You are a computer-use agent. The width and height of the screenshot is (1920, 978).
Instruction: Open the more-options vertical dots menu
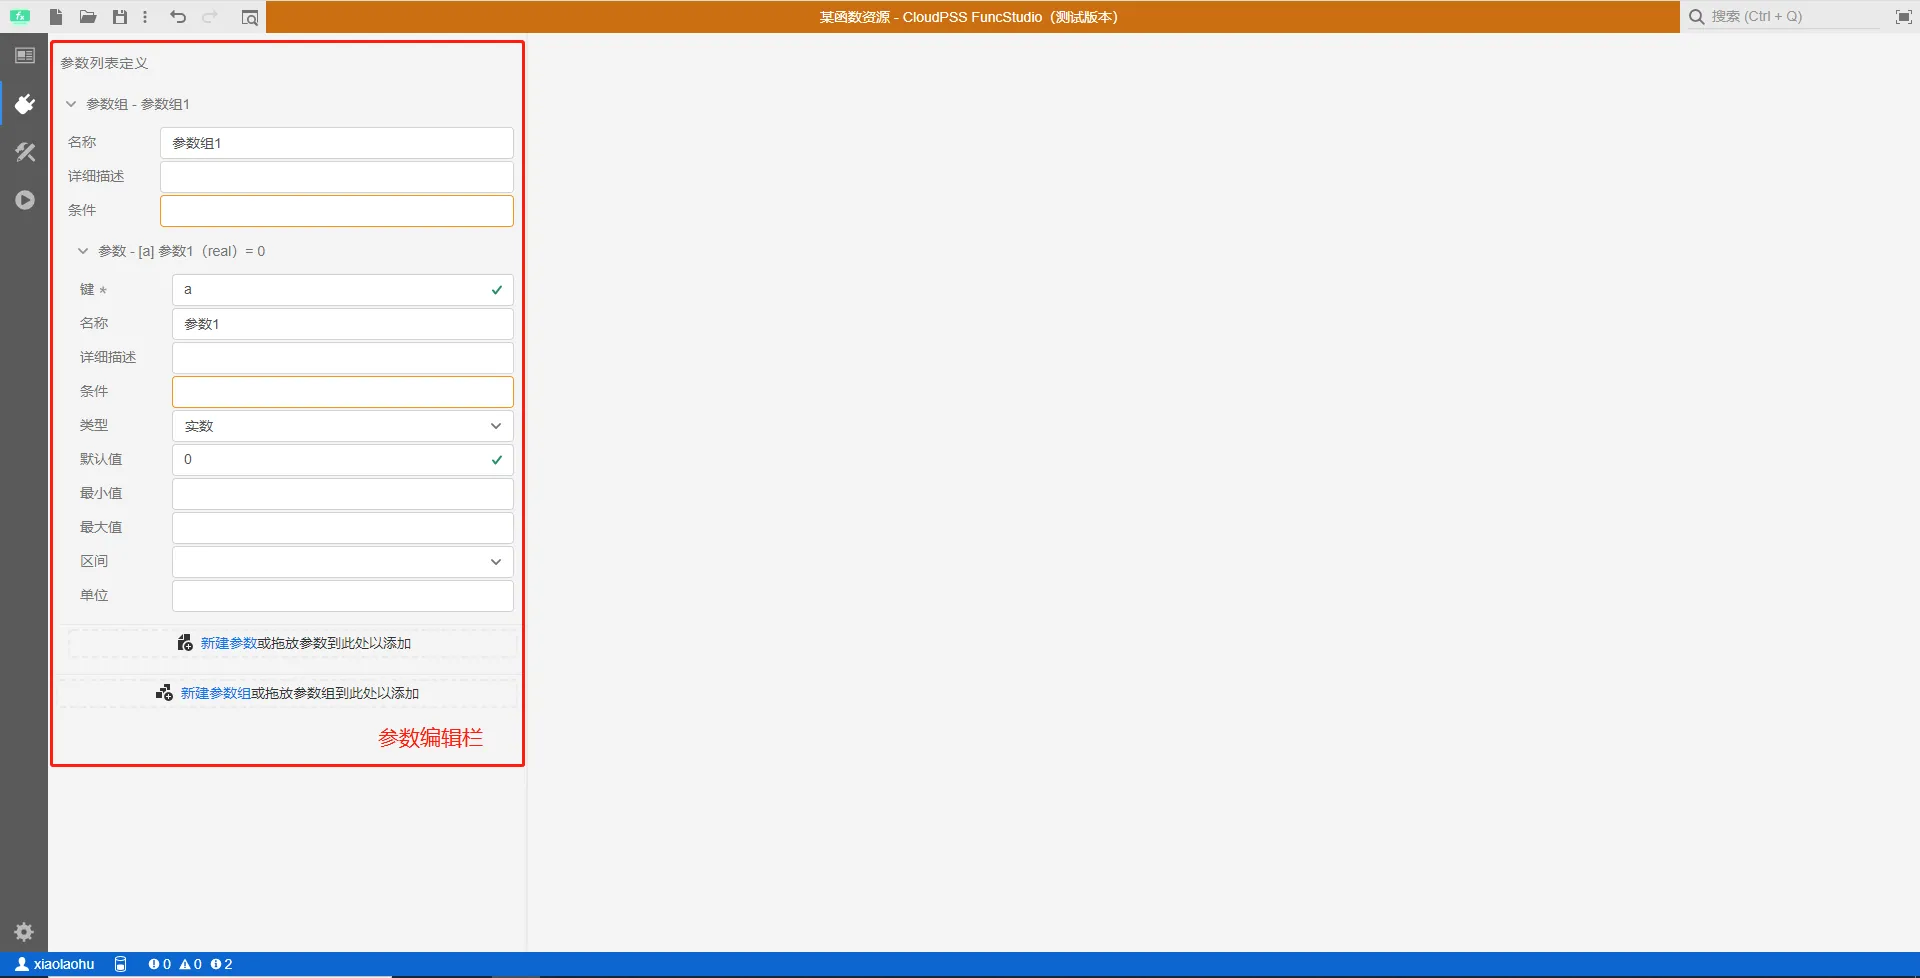tap(145, 17)
